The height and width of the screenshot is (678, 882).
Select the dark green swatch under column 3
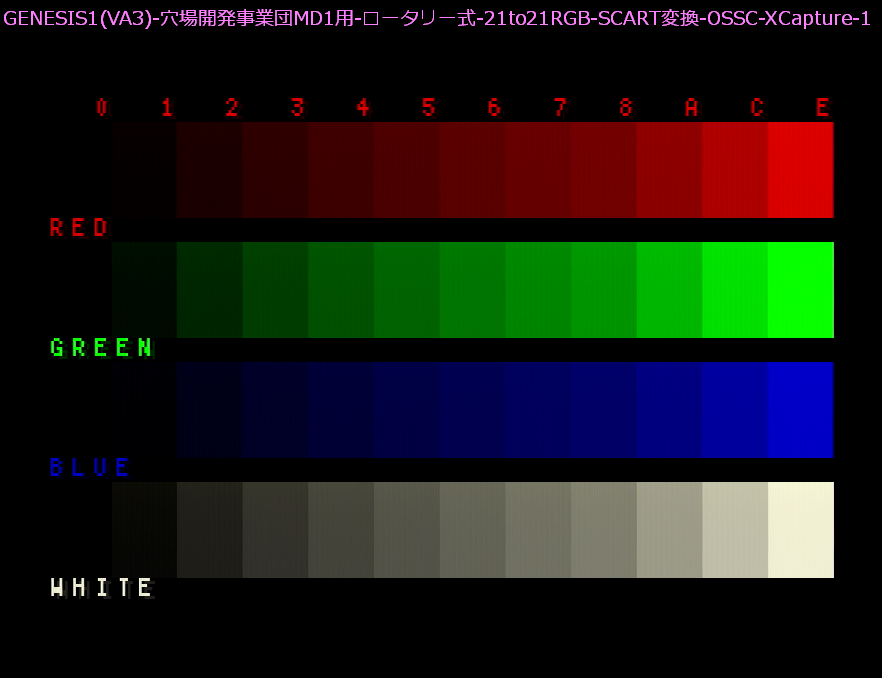[276, 290]
